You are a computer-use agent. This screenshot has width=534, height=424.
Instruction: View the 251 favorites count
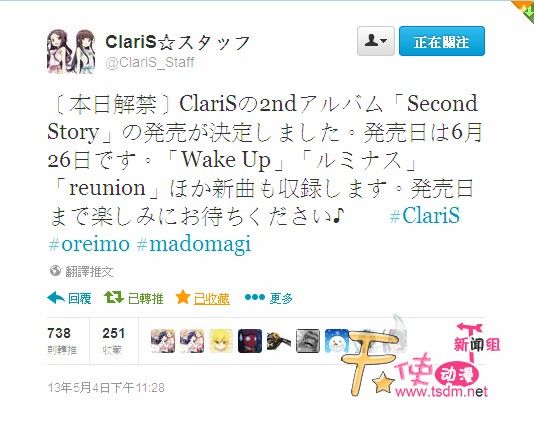coord(114,341)
